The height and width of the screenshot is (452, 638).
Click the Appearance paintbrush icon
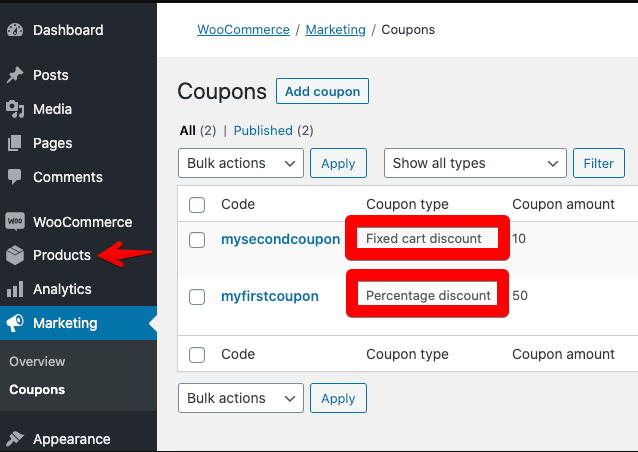click(15, 439)
